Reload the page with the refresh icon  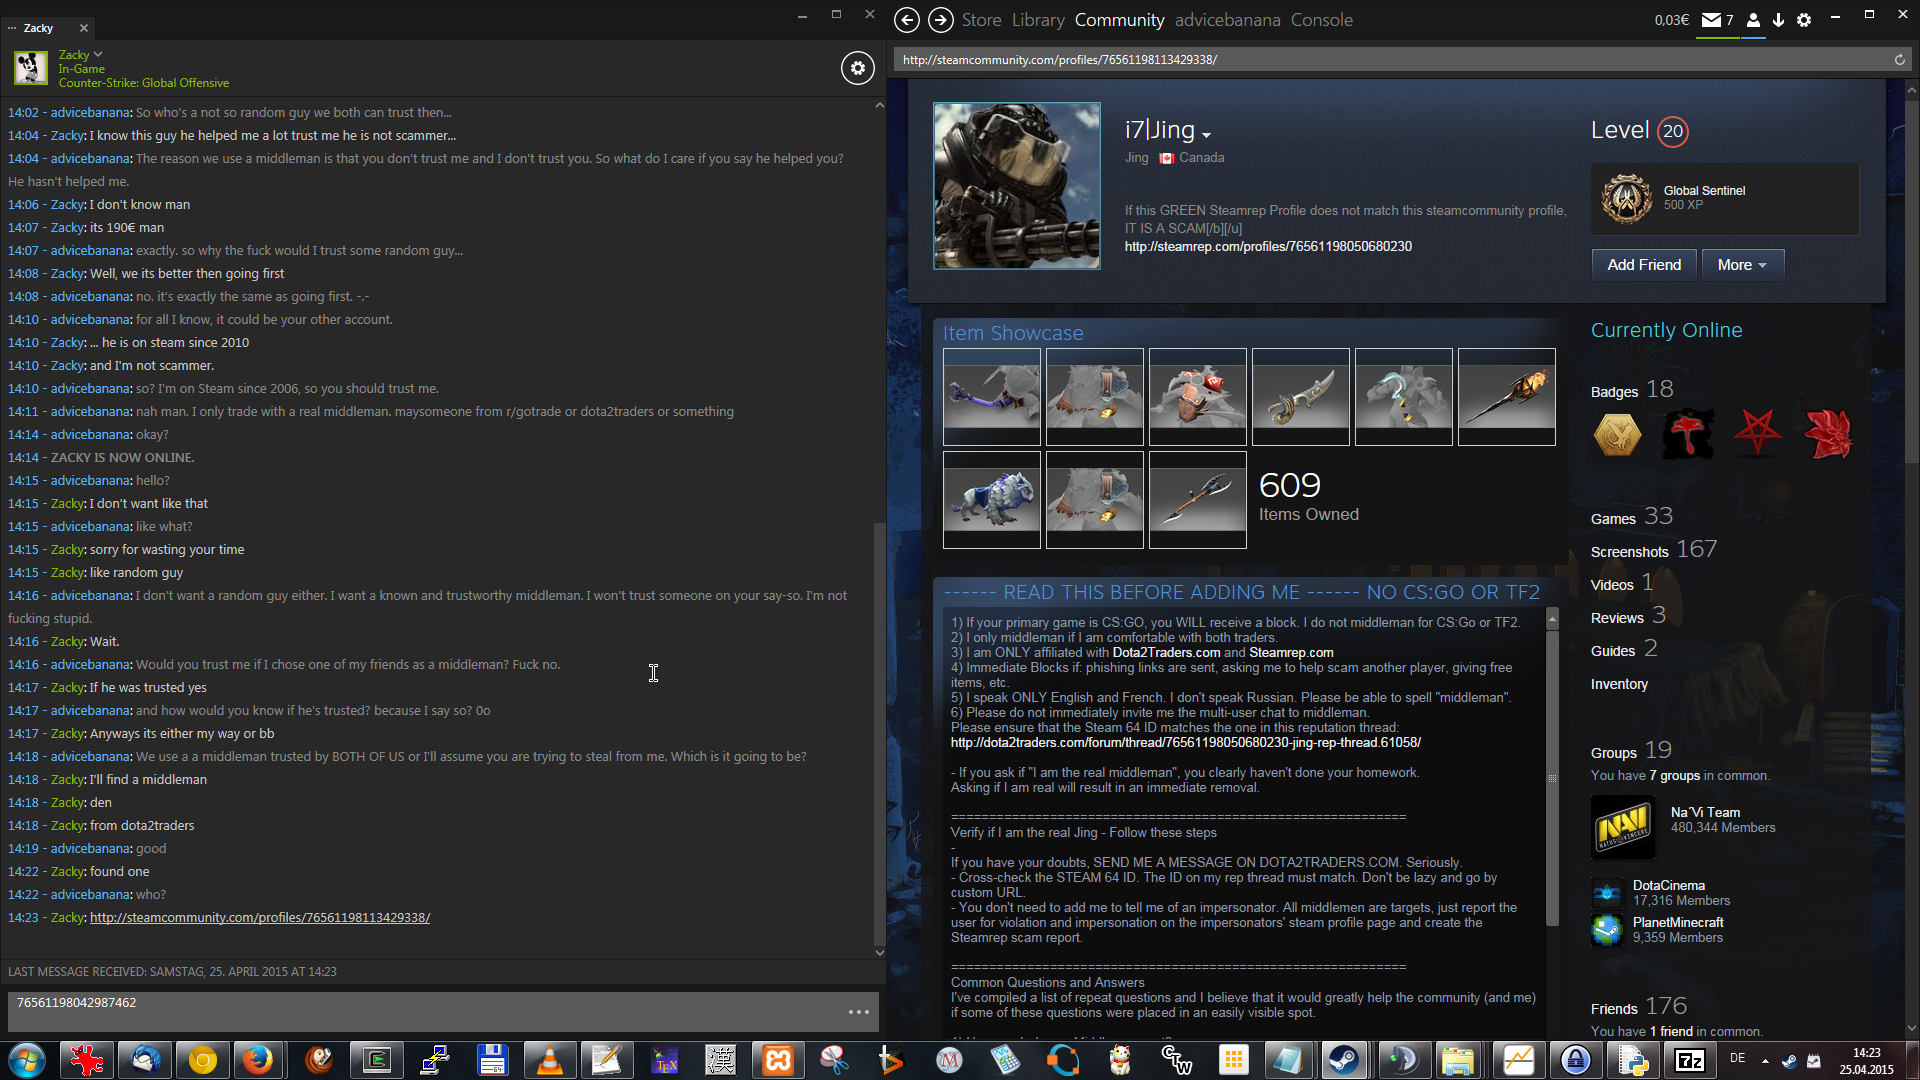point(1899,60)
